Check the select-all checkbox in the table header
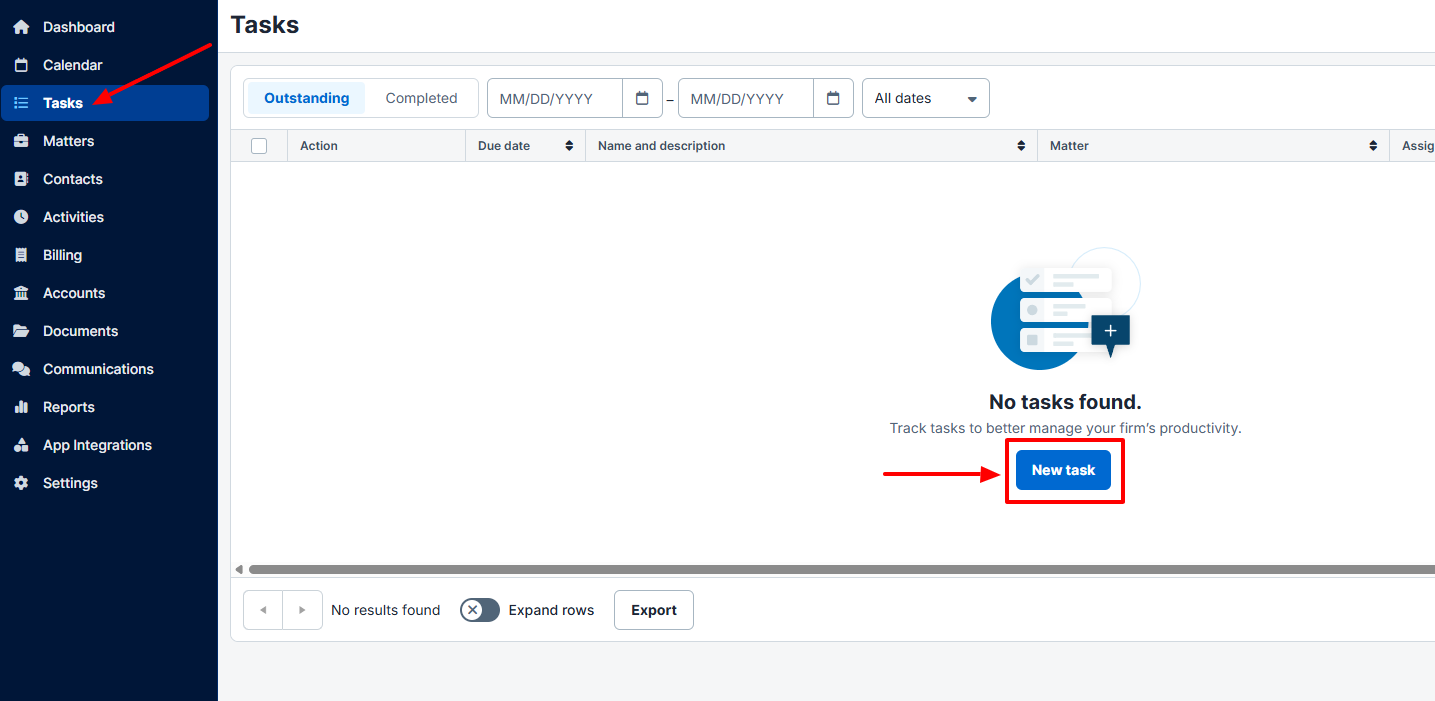Screen dimensions: 1435x701 point(259,145)
